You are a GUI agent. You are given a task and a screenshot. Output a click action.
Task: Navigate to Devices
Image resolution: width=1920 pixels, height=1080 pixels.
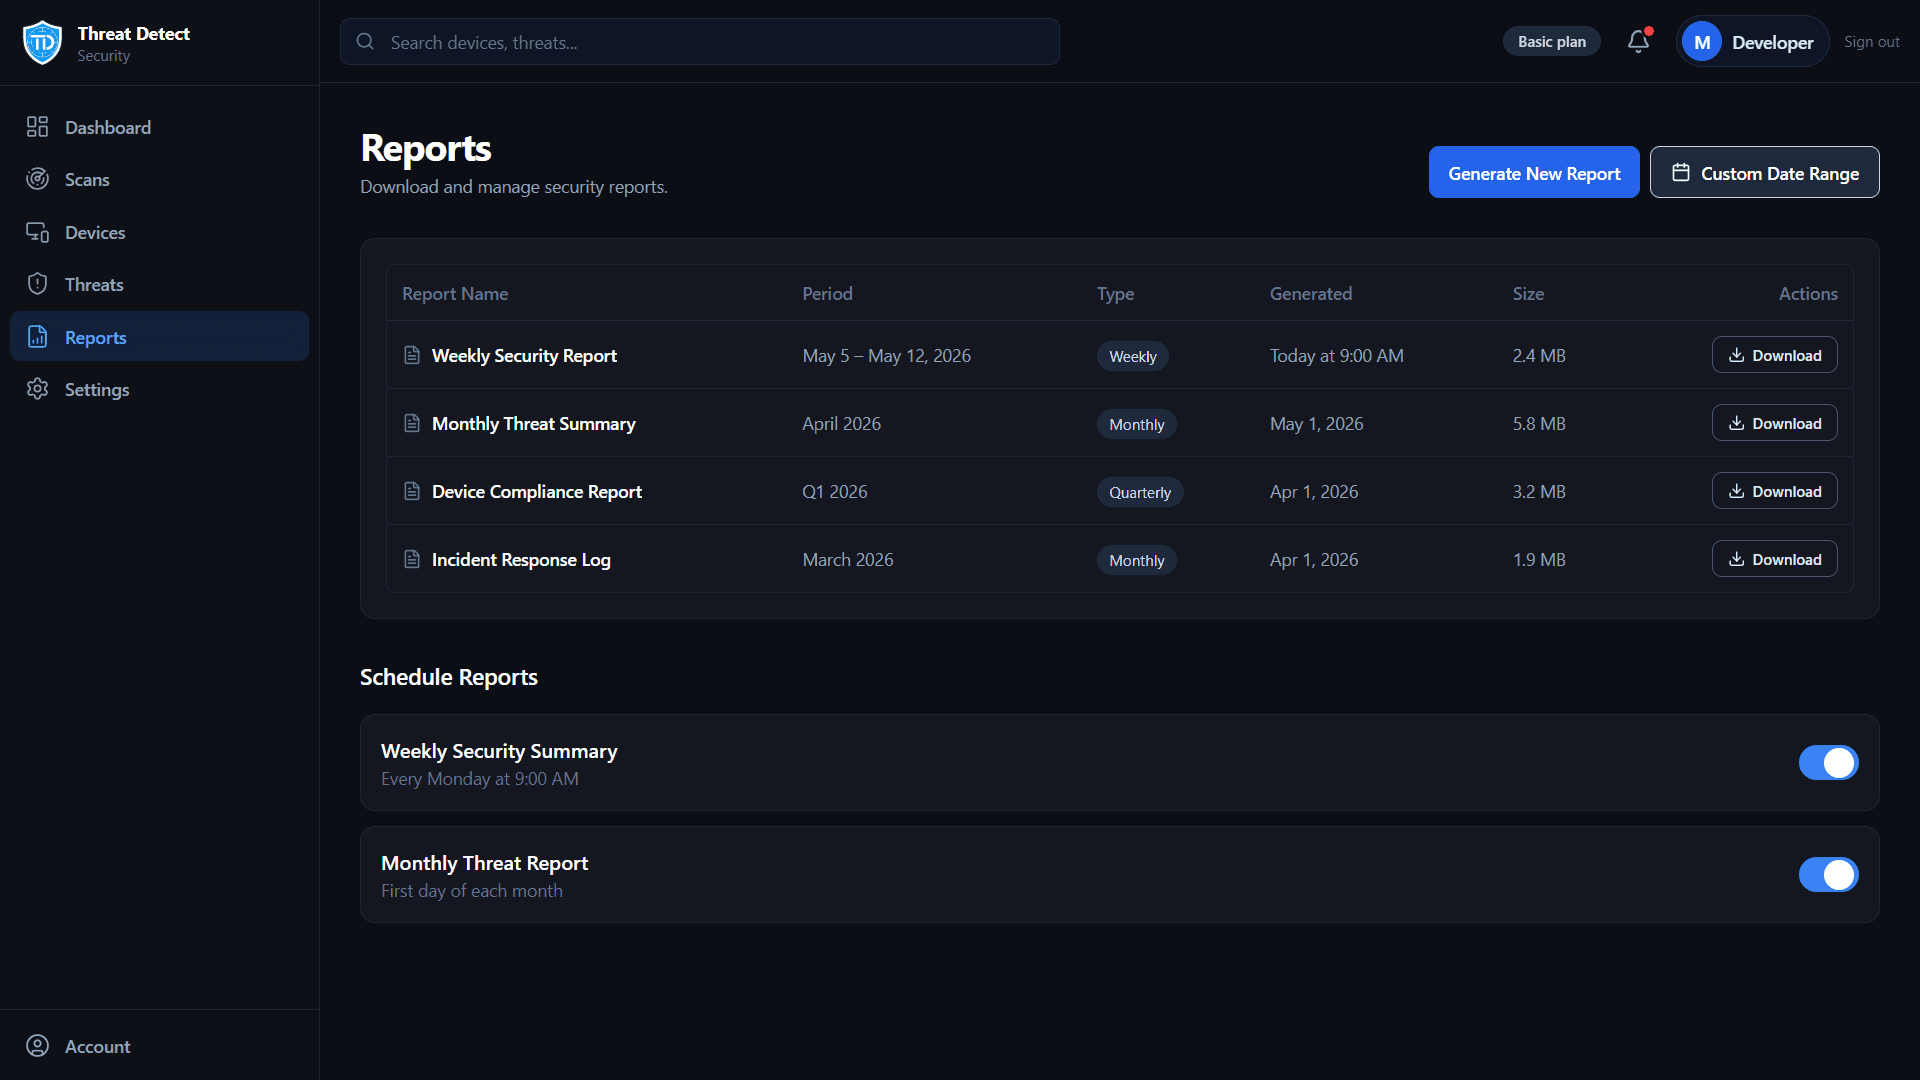point(159,232)
